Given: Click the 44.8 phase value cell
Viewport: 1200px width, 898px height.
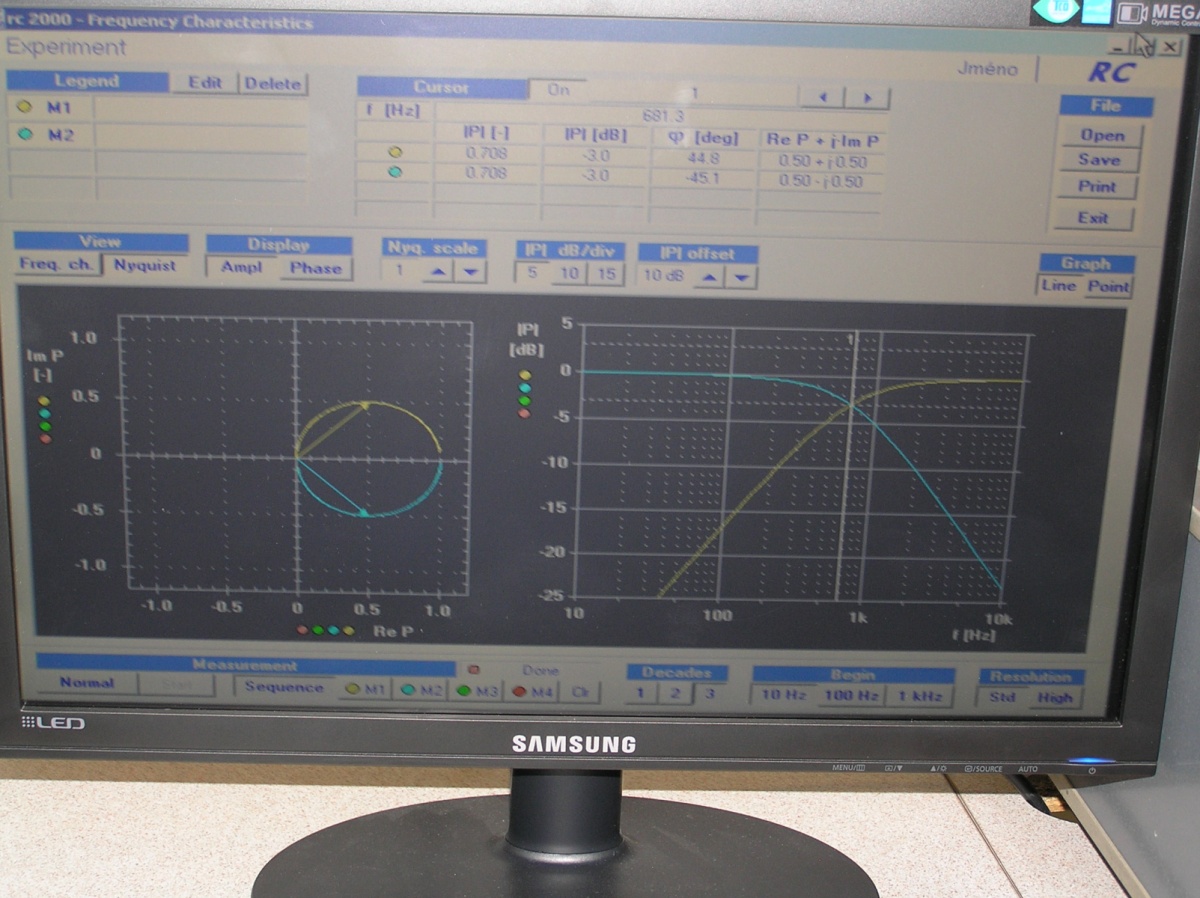Looking at the screenshot, I should click(703, 158).
